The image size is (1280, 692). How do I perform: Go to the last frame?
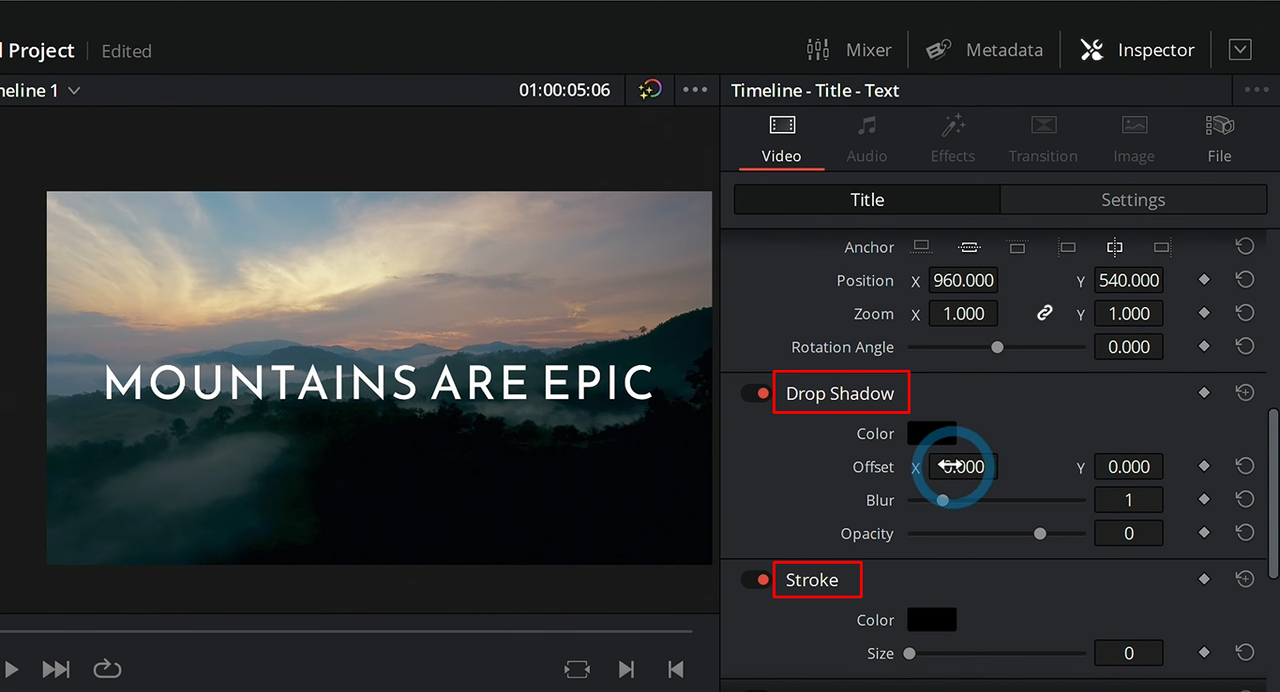(x=56, y=669)
